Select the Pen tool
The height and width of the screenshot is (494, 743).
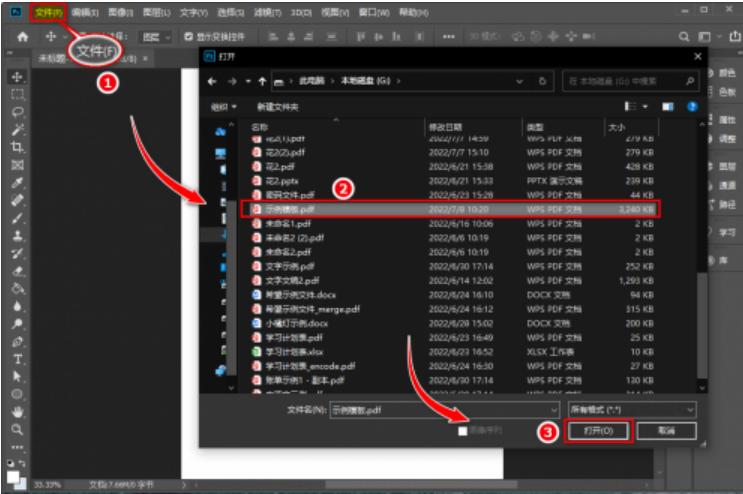(17, 341)
